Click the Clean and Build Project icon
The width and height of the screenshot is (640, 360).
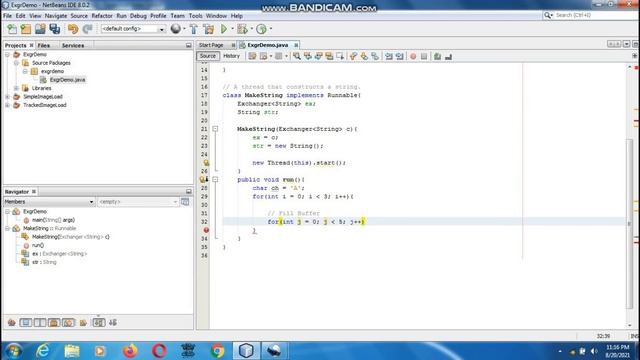pyautogui.click(x=209, y=29)
